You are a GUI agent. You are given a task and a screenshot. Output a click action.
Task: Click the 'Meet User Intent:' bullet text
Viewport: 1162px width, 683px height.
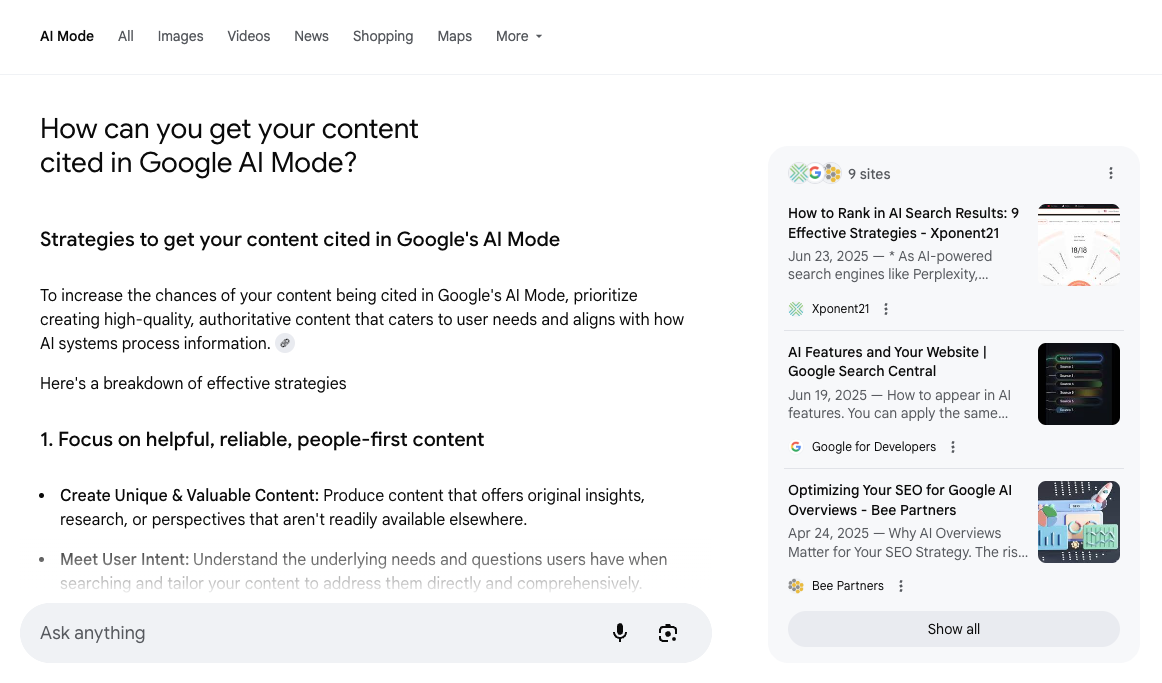click(x=124, y=559)
